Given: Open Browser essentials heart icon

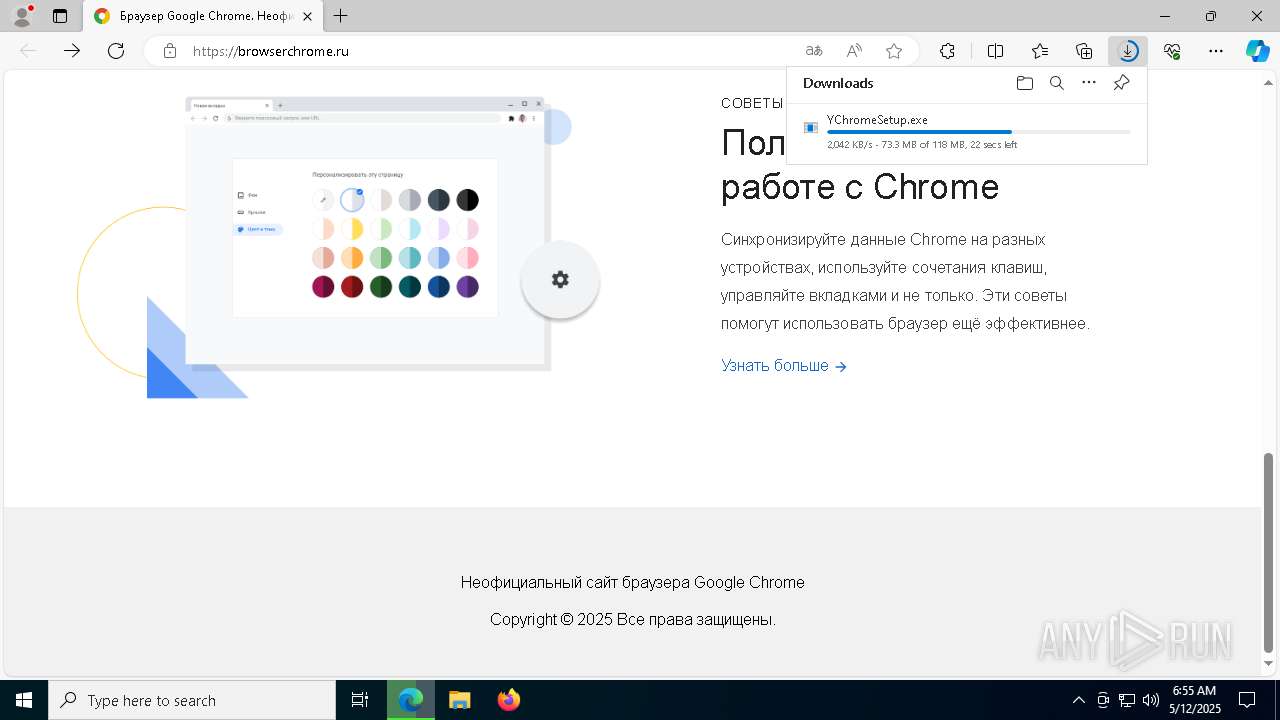Looking at the screenshot, I should [x=1172, y=51].
